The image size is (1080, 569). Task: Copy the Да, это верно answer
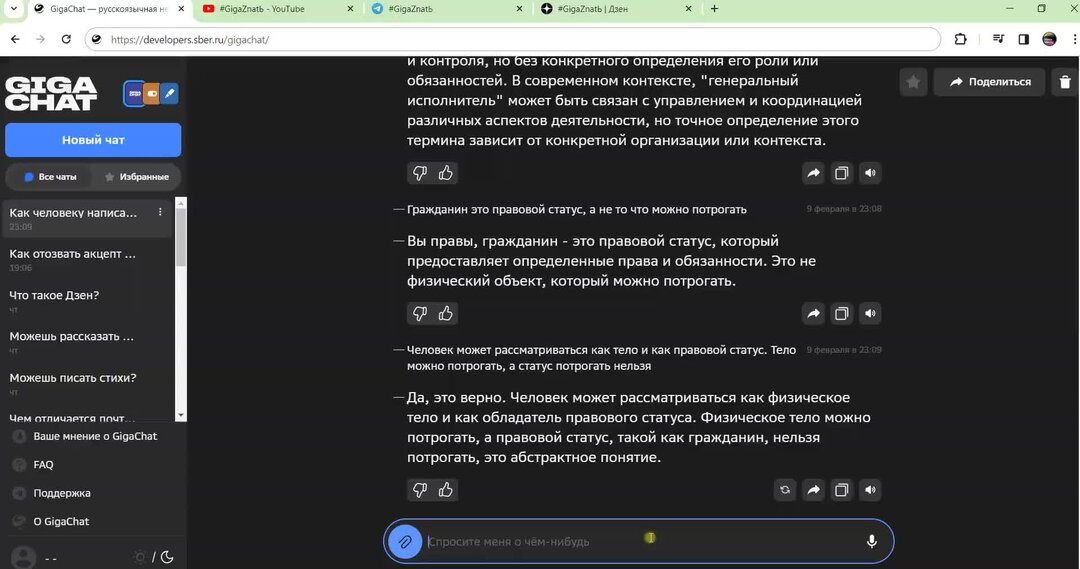(x=842, y=490)
